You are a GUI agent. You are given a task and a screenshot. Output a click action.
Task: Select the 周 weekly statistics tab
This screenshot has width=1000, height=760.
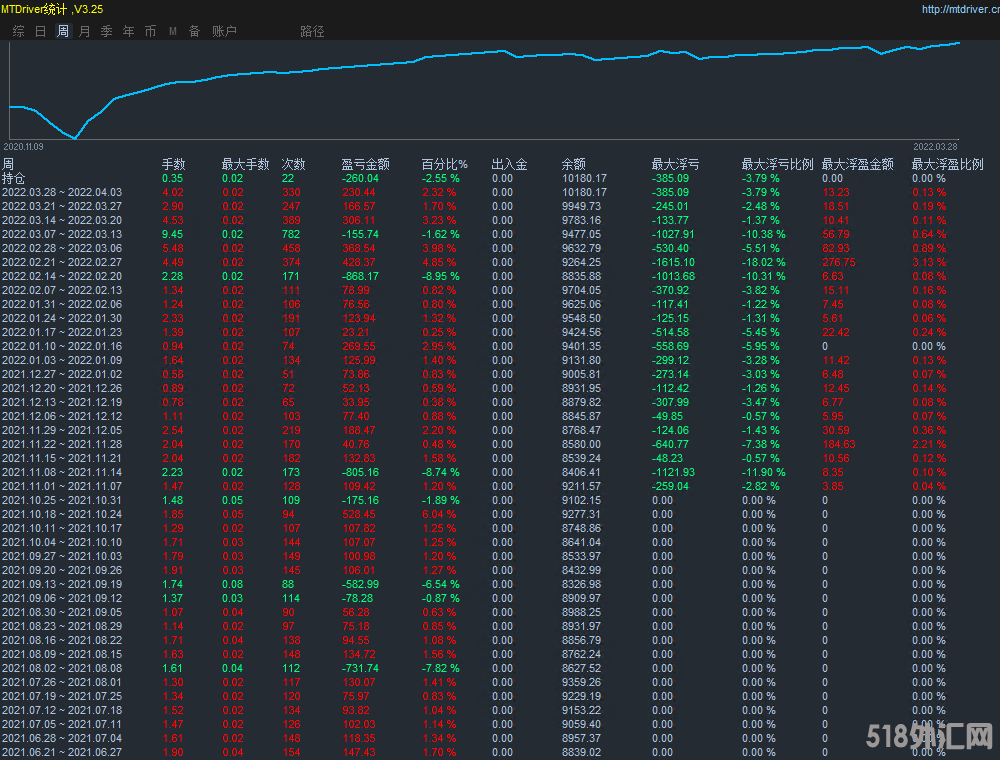click(63, 31)
